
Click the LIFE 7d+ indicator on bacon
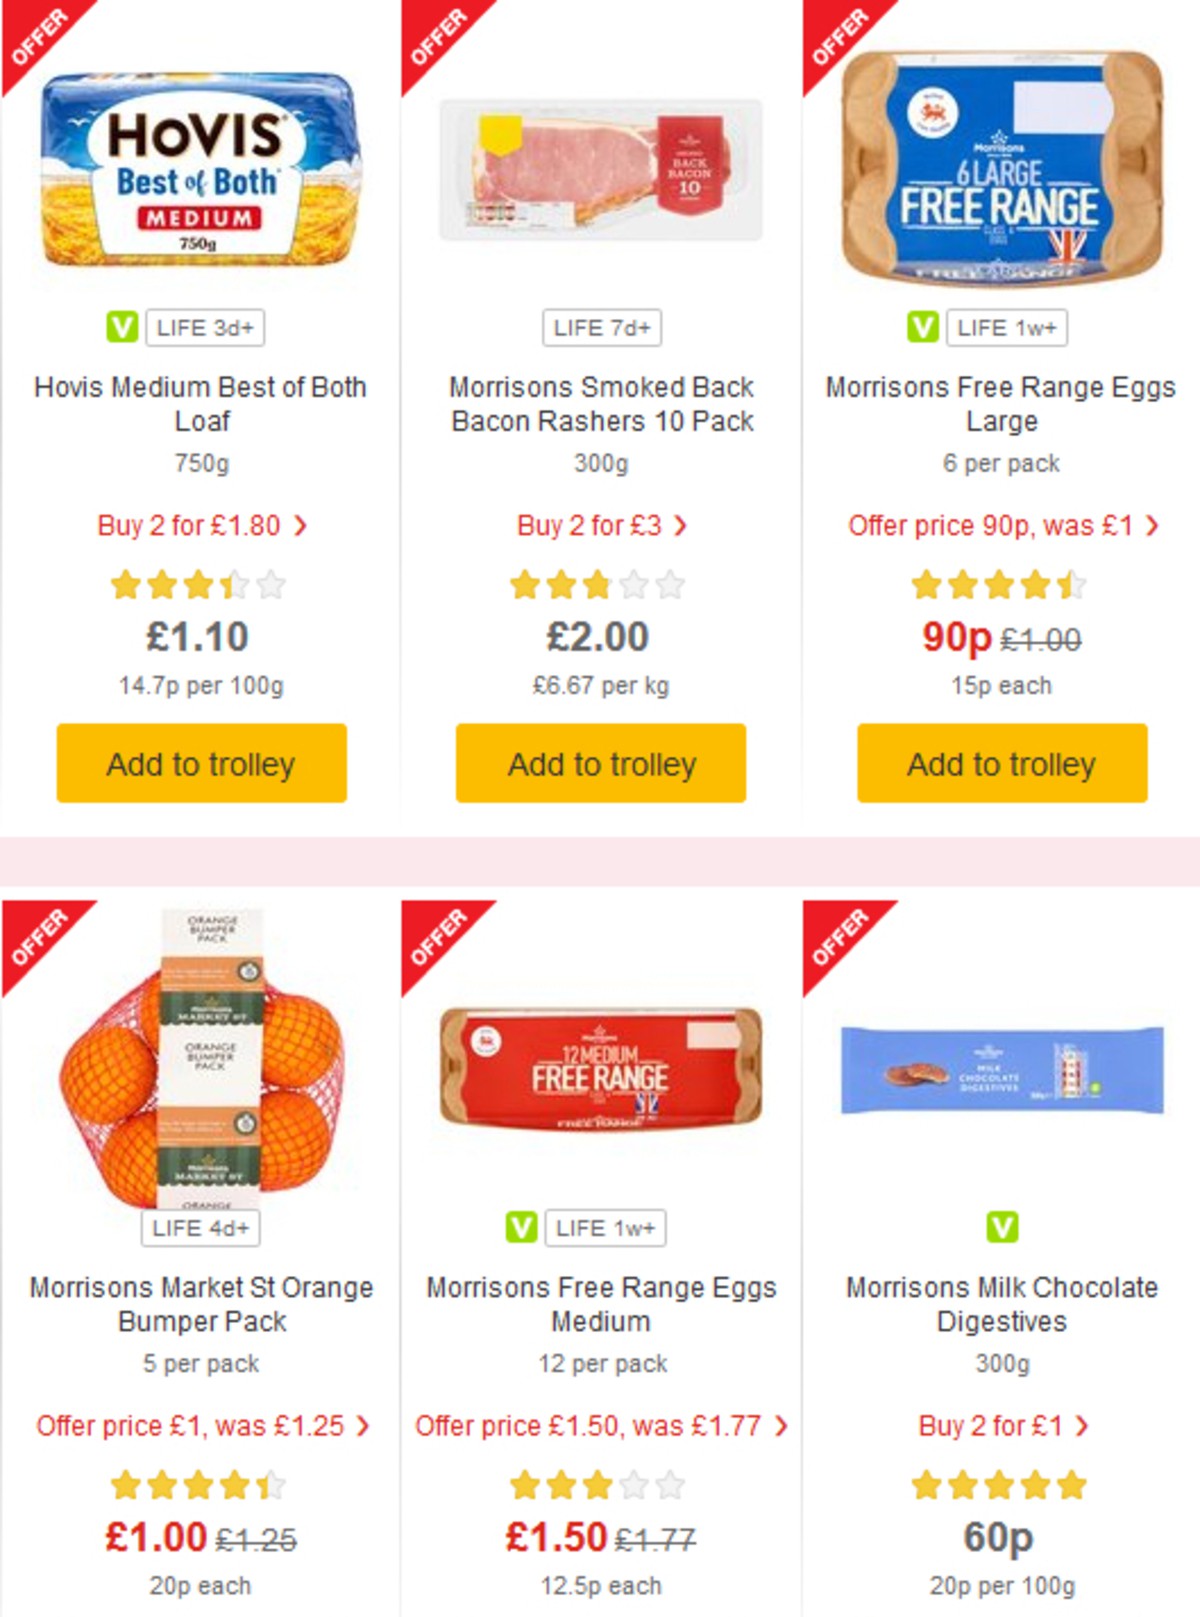[x=599, y=325]
